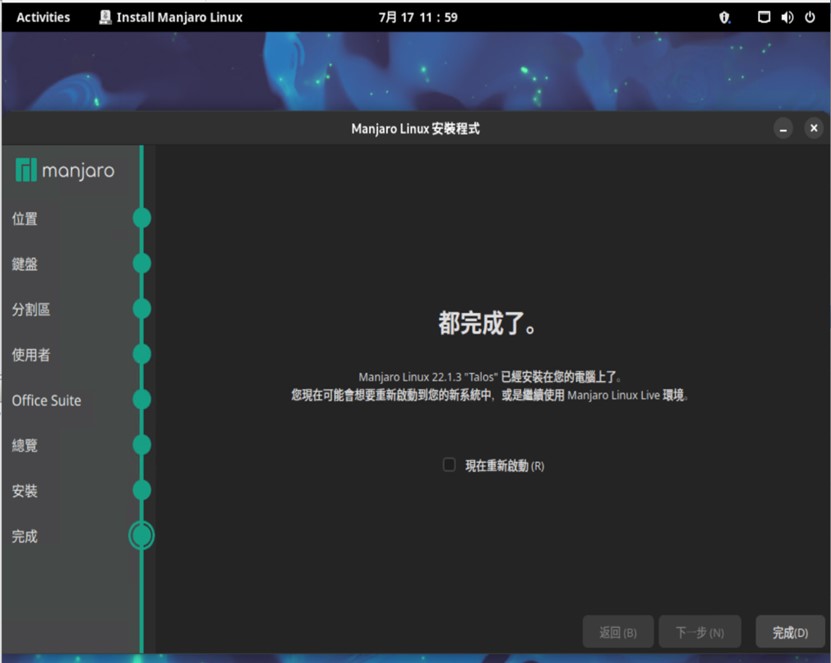Open the Activities overview

[x=43, y=17]
